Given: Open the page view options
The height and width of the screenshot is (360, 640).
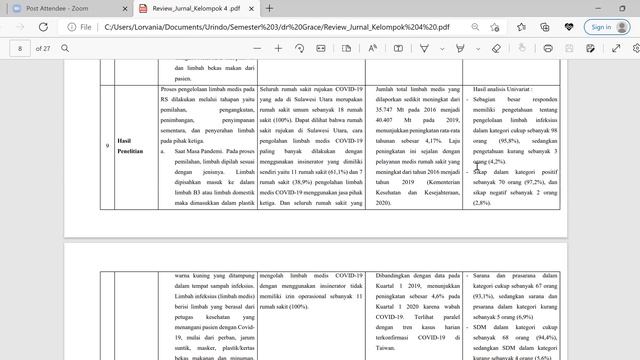Looking at the screenshot, I should tap(346, 48).
